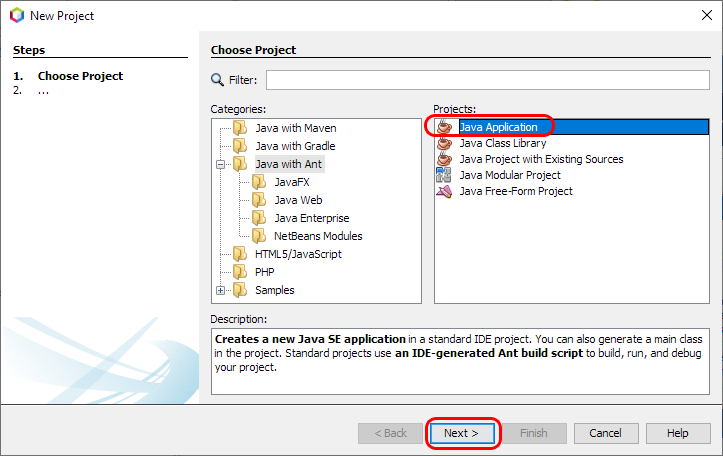Click the JavaFX folder icon
The image size is (723, 456).
click(x=259, y=182)
